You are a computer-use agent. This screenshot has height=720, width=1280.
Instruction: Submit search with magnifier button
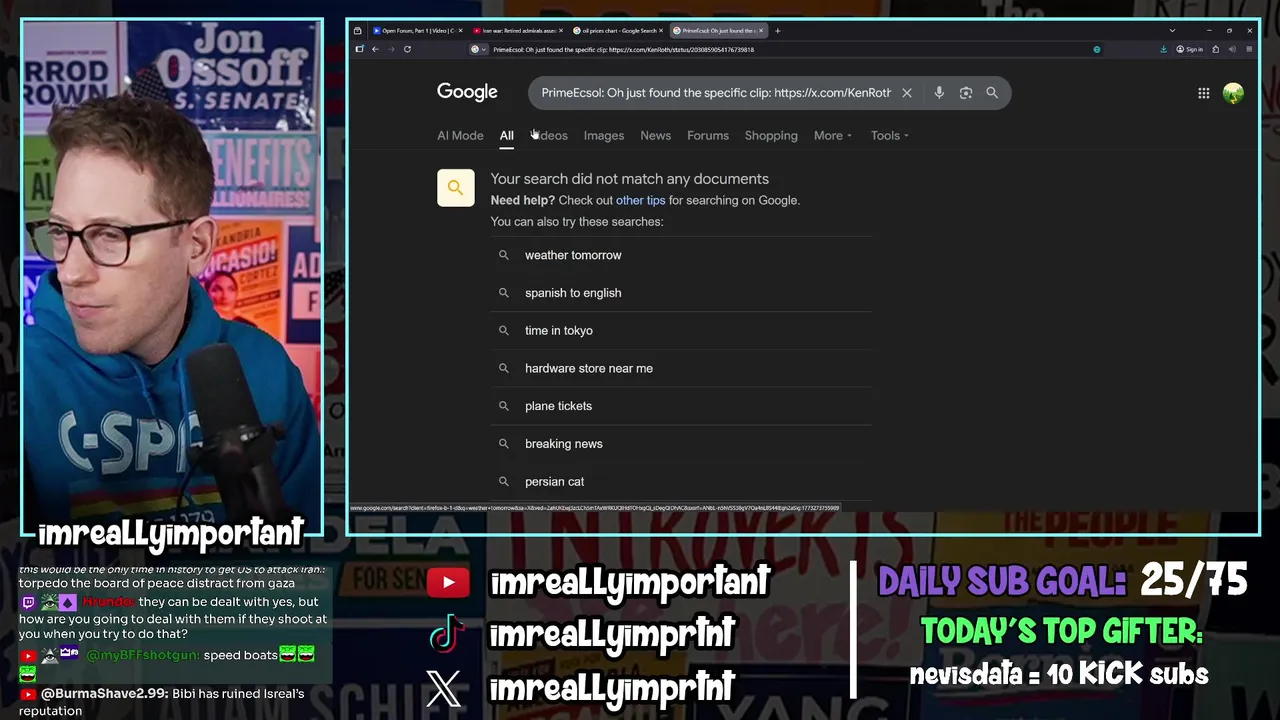point(992,93)
